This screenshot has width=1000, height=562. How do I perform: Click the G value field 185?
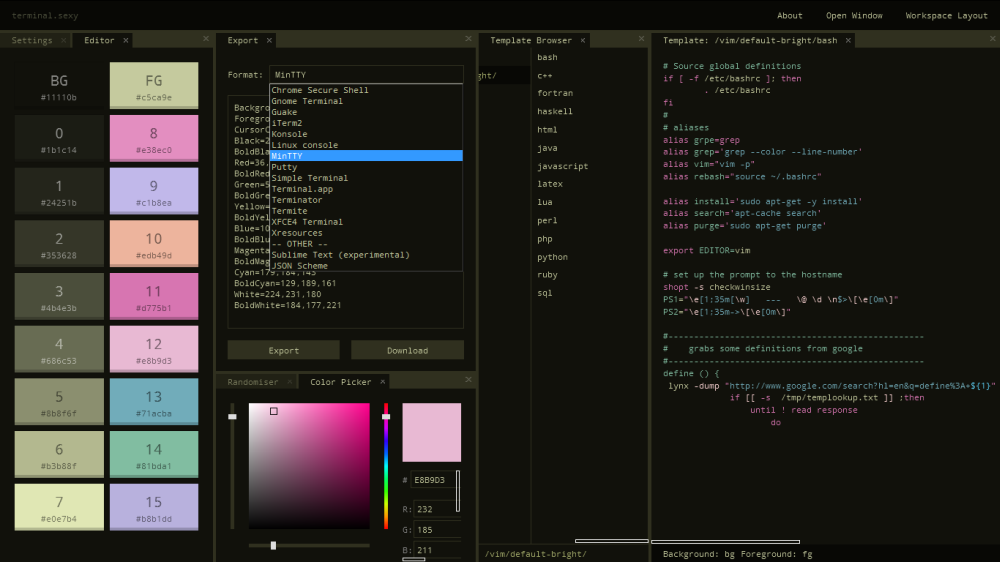(436, 529)
